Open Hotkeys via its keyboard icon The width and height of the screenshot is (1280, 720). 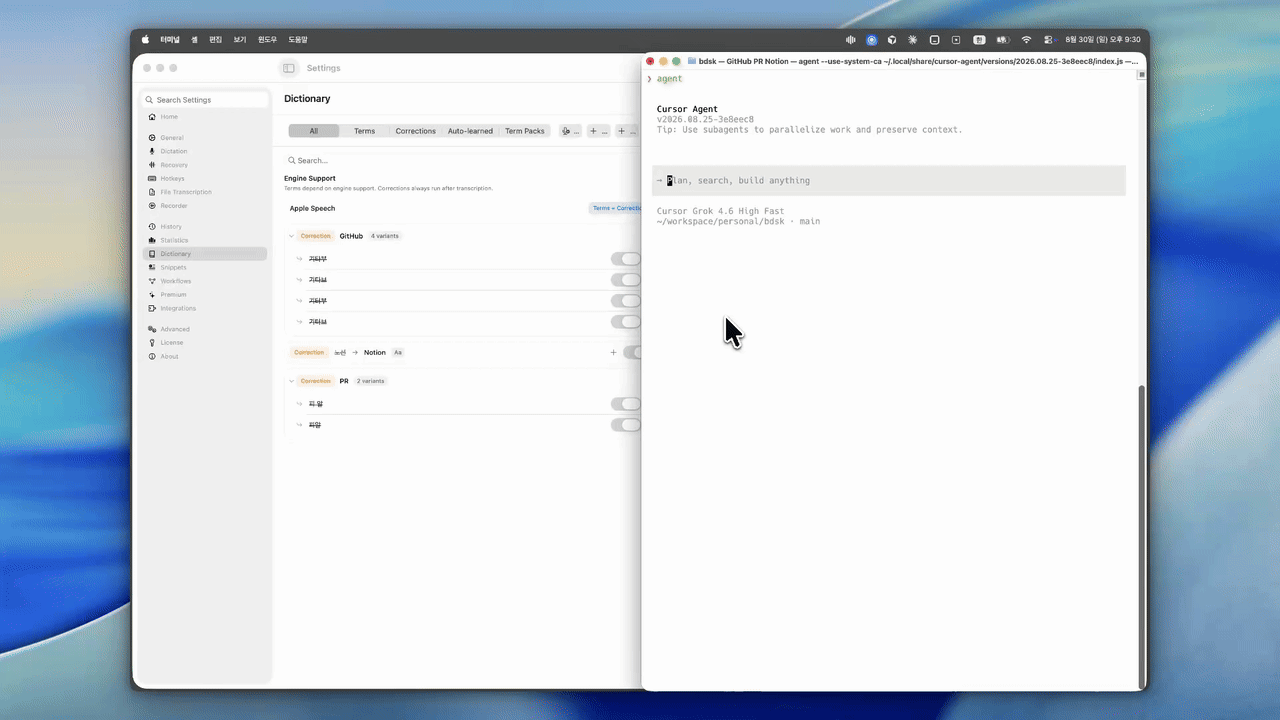pos(152,178)
